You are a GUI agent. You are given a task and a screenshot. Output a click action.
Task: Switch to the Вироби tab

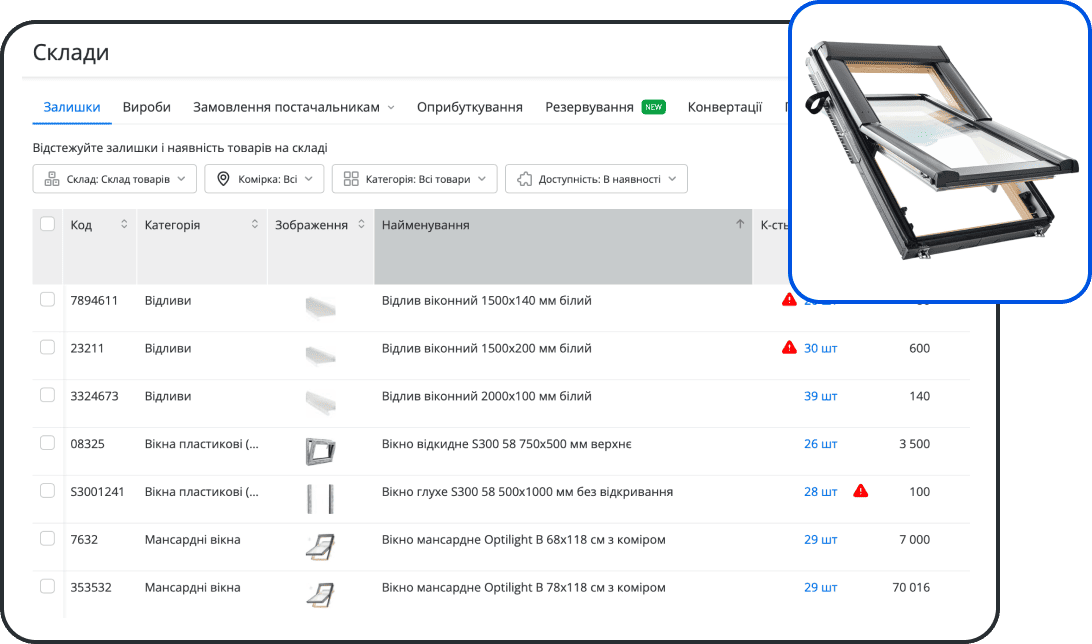[x=147, y=107]
